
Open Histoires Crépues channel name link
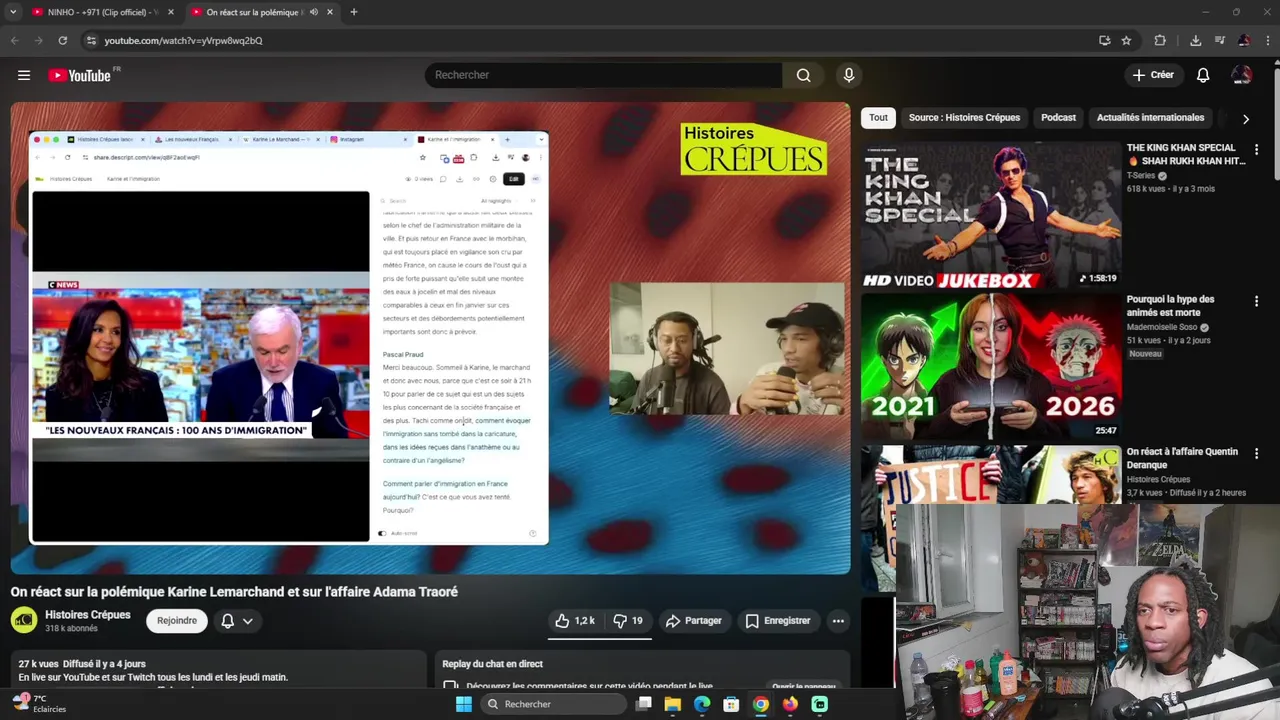click(88, 615)
